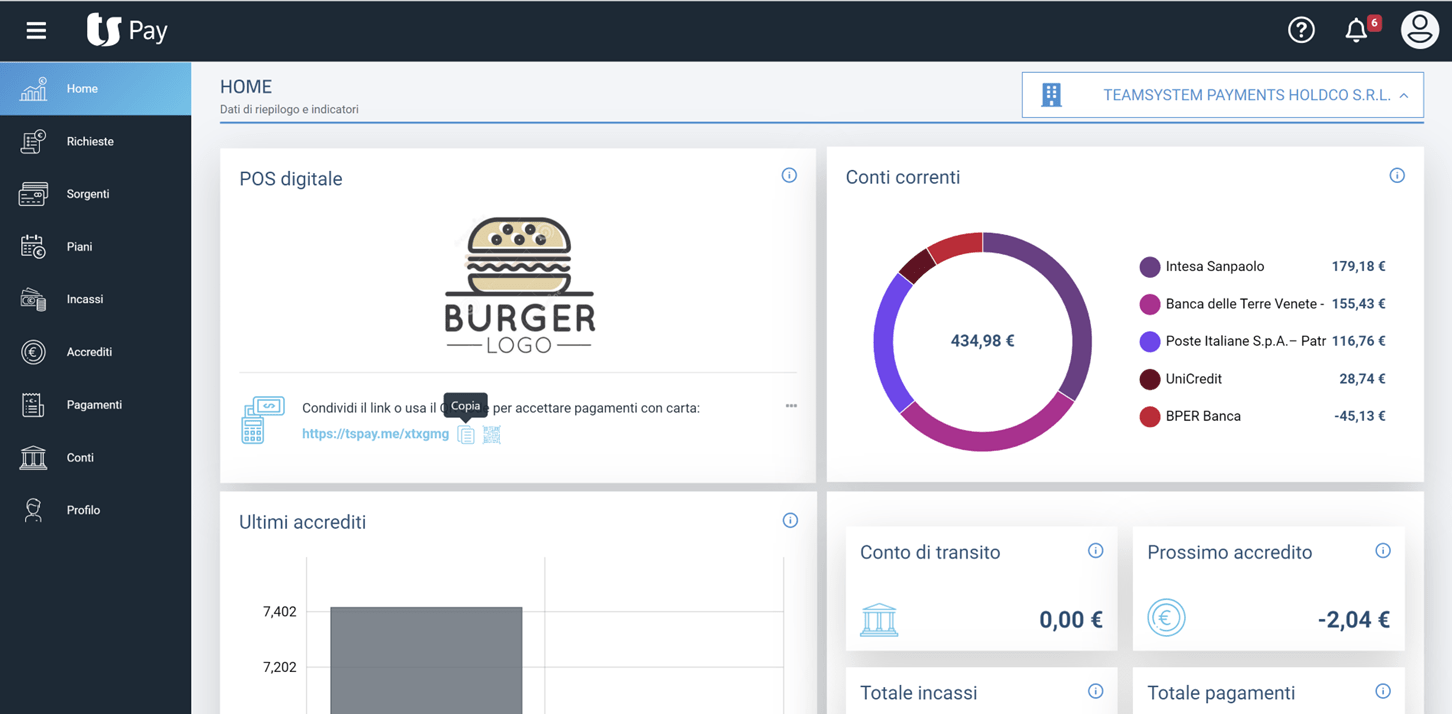Click the -45,13 € BPER Banca balance
The image size is (1452, 714).
(x=1360, y=416)
